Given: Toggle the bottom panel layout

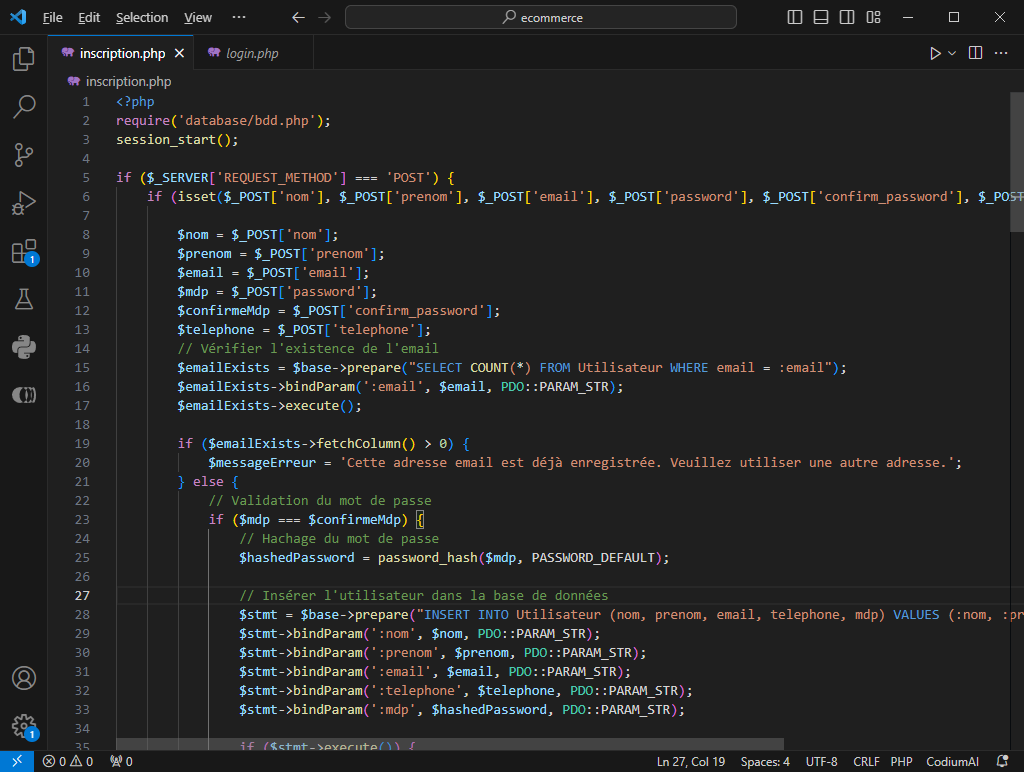Looking at the screenshot, I should tap(821, 17).
